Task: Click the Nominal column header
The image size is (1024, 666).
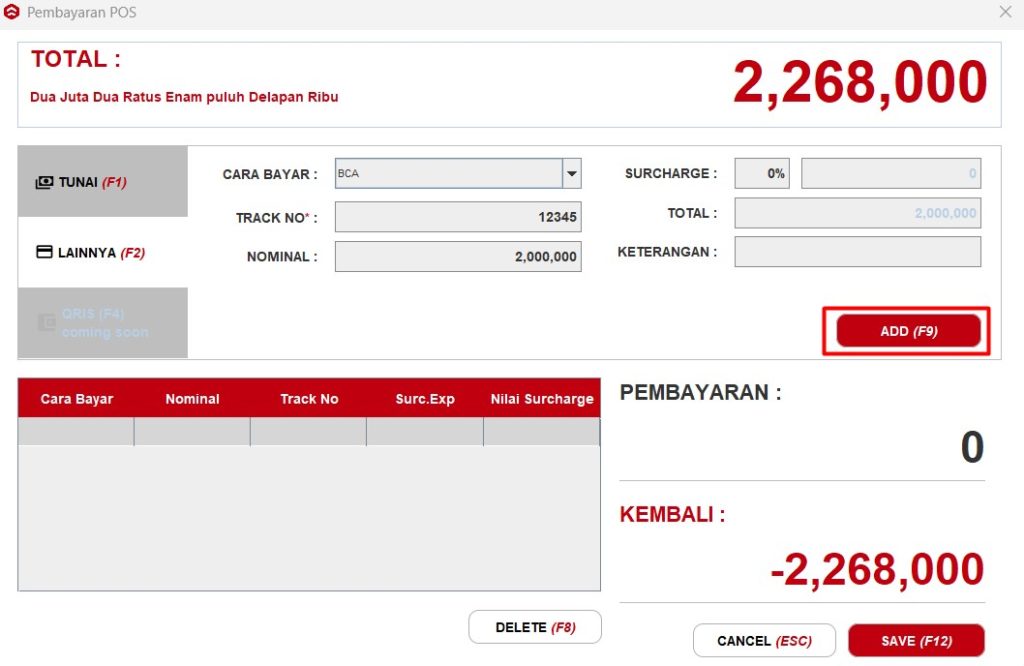Action: click(x=192, y=399)
